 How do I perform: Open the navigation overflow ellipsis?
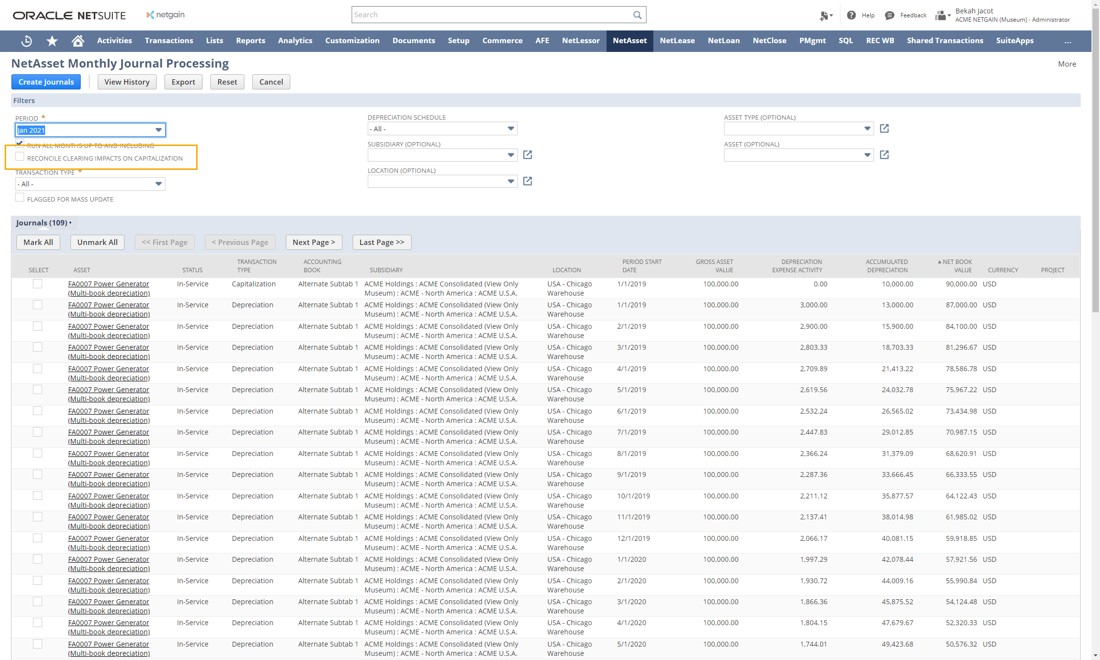pyautogui.click(x=1068, y=41)
